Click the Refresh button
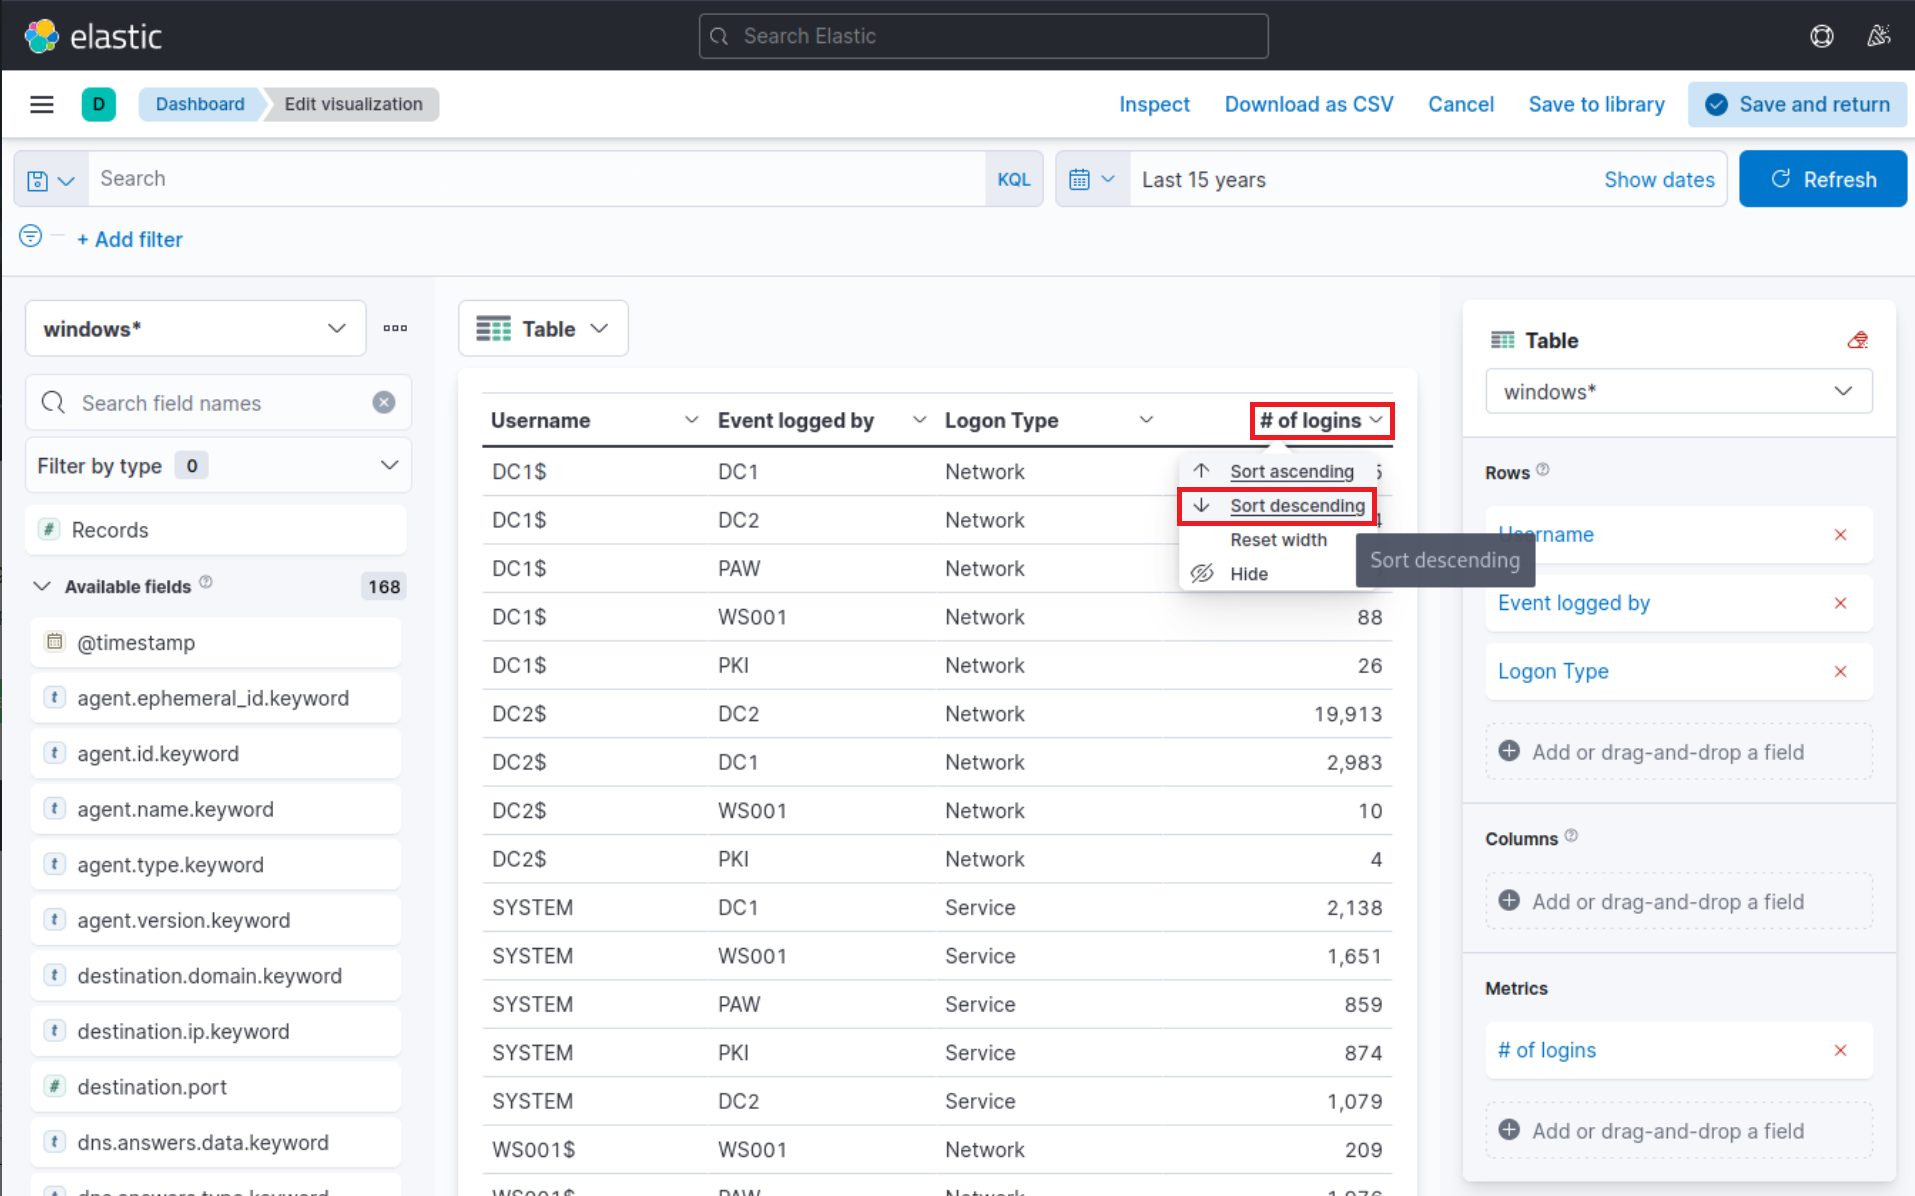1915x1196 pixels. tap(1823, 178)
